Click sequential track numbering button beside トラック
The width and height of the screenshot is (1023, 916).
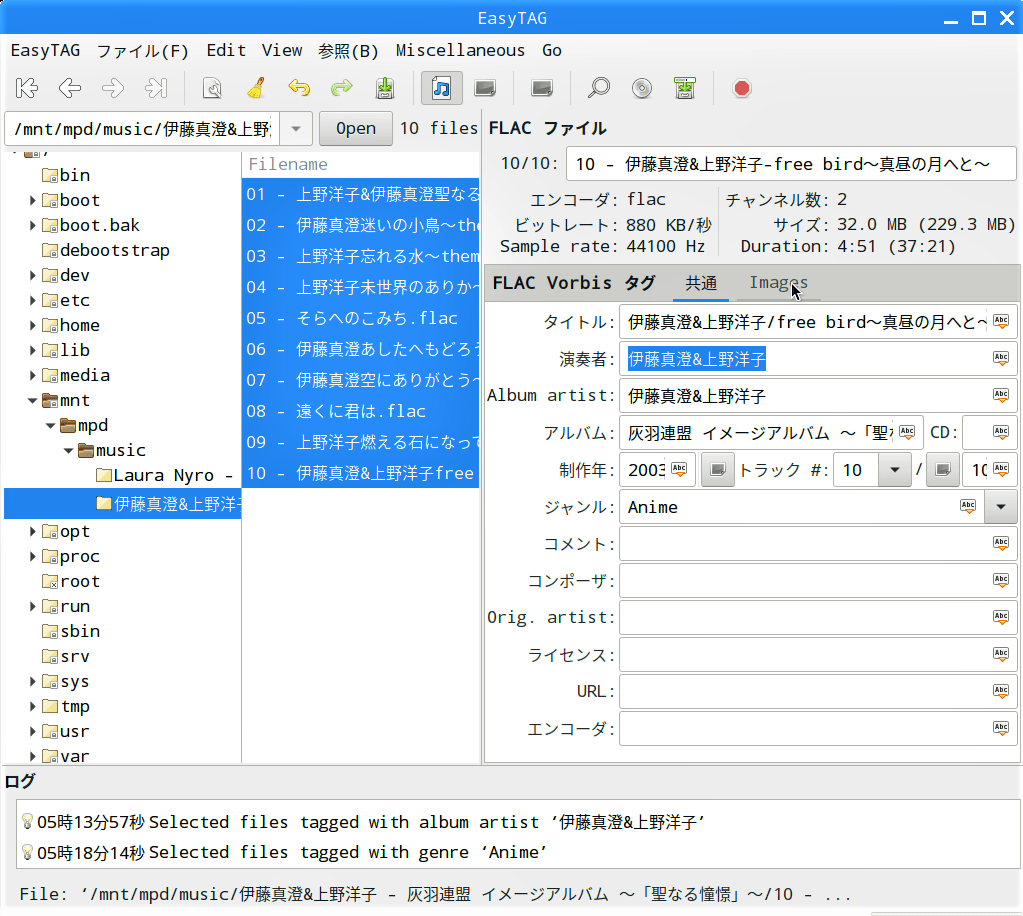click(718, 470)
